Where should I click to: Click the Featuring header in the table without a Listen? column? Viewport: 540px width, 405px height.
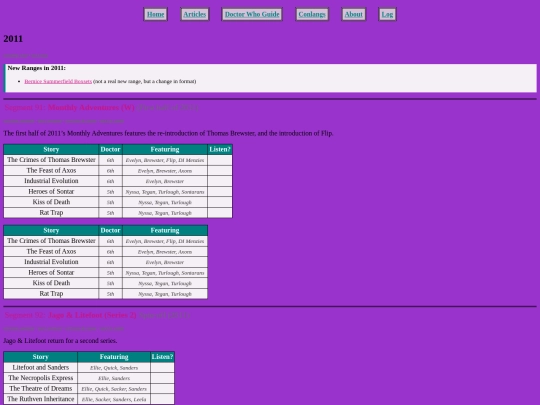pyautogui.click(x=165, y=230)
